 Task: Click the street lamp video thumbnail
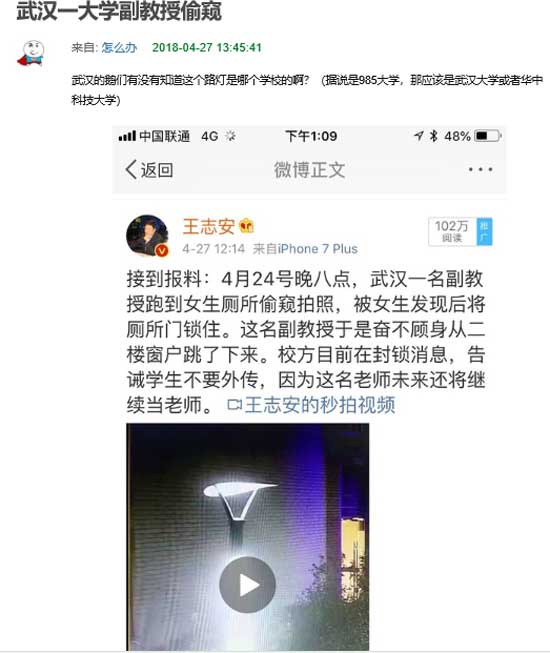pos(247,537)
